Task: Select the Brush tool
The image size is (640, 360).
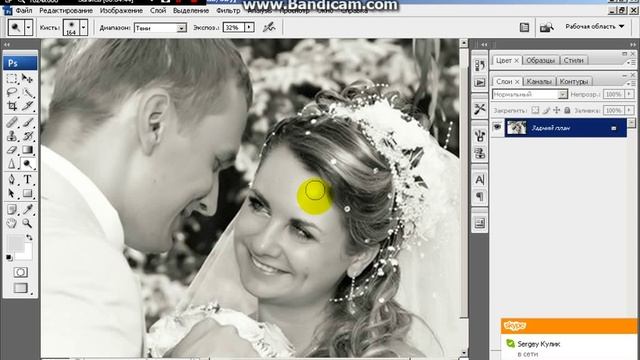Action: tap(27, 122)
